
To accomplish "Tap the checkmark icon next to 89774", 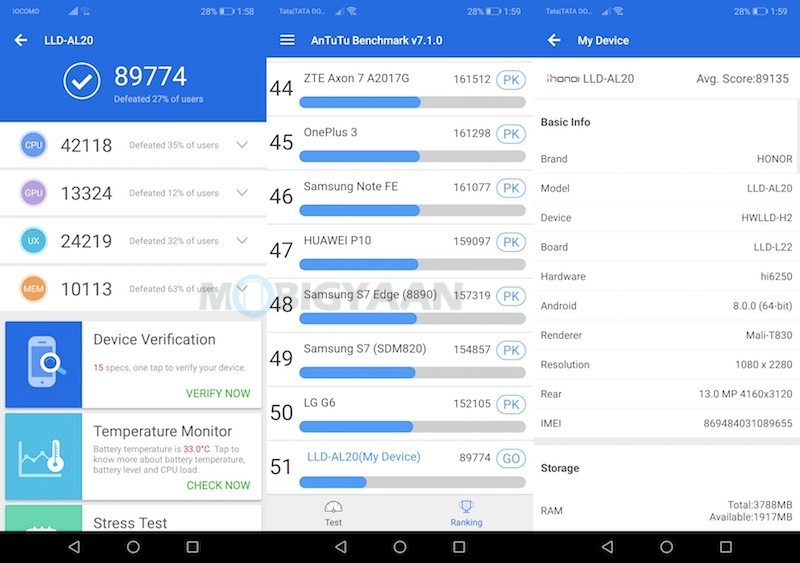I will [82, 81].
